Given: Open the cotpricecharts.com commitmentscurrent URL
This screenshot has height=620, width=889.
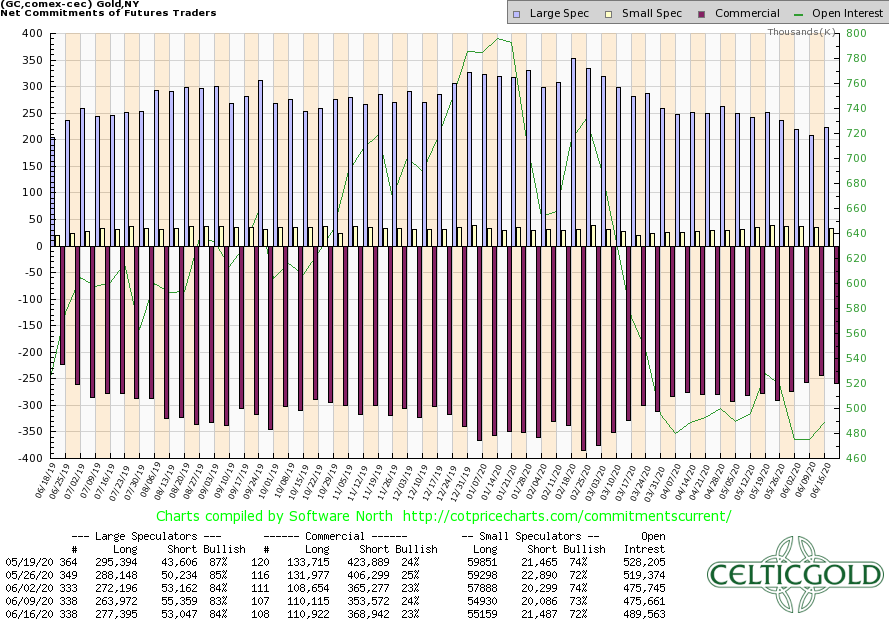Looking at the screenshot, I should click(x=566, y=516).
